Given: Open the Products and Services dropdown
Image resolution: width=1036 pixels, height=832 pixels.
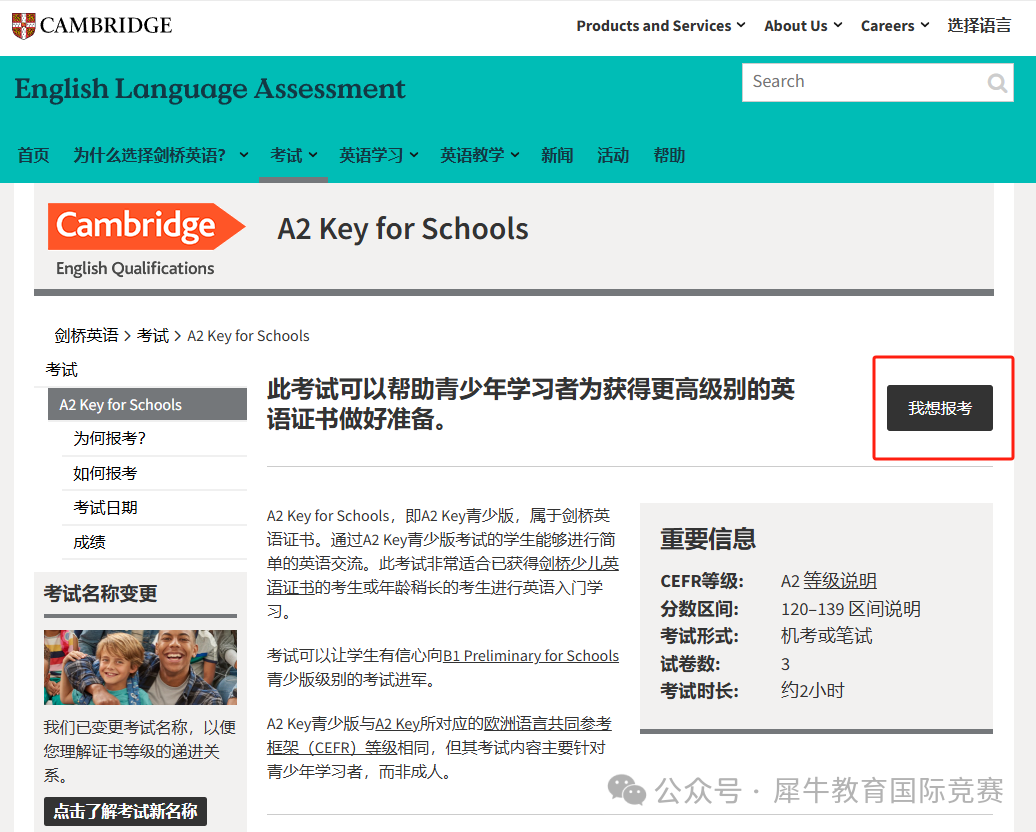Looking at the screenshot, I should coord(661,26).
